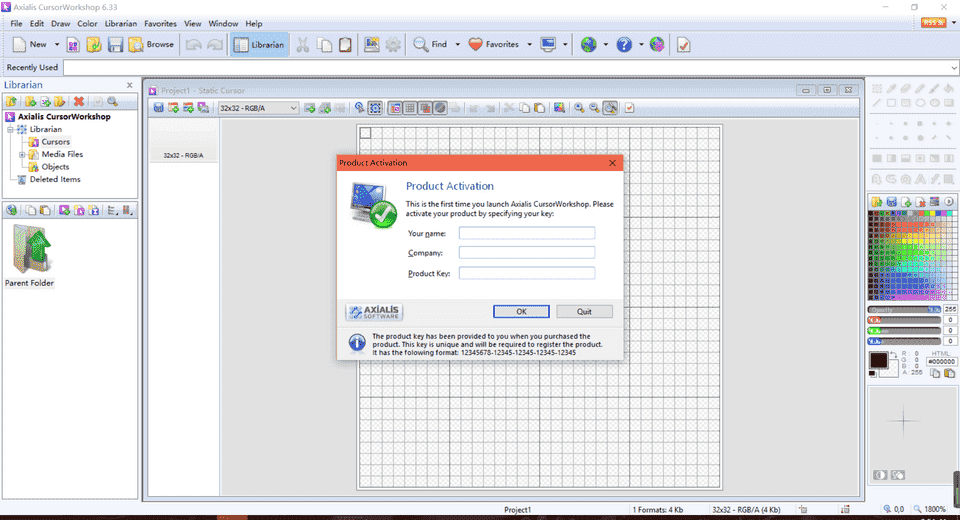This screenshot has height=520, width=960.
Task: Click inside the Company field
Action: [x=527, y=252]
